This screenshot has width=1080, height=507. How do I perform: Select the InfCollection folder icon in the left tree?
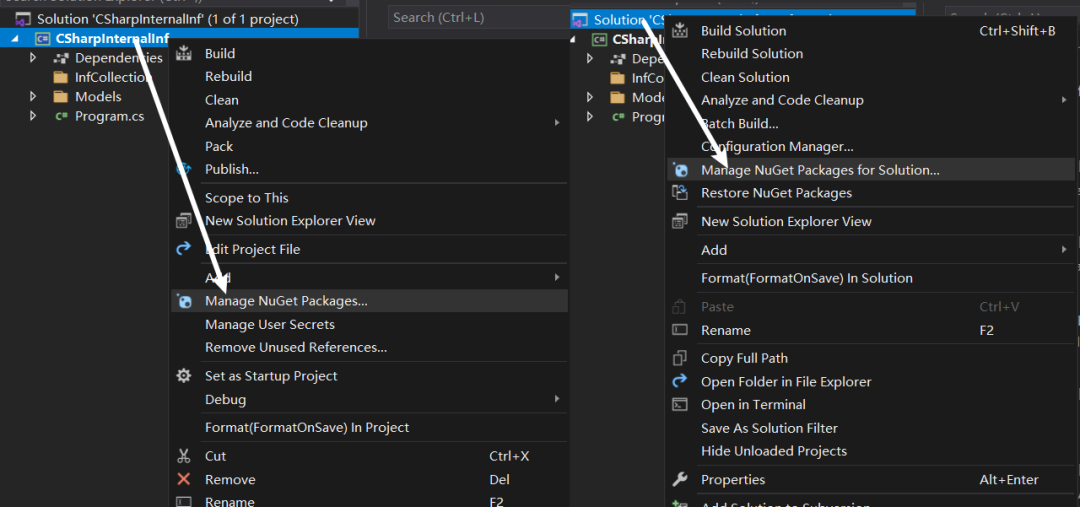click(x=61, y=77)
